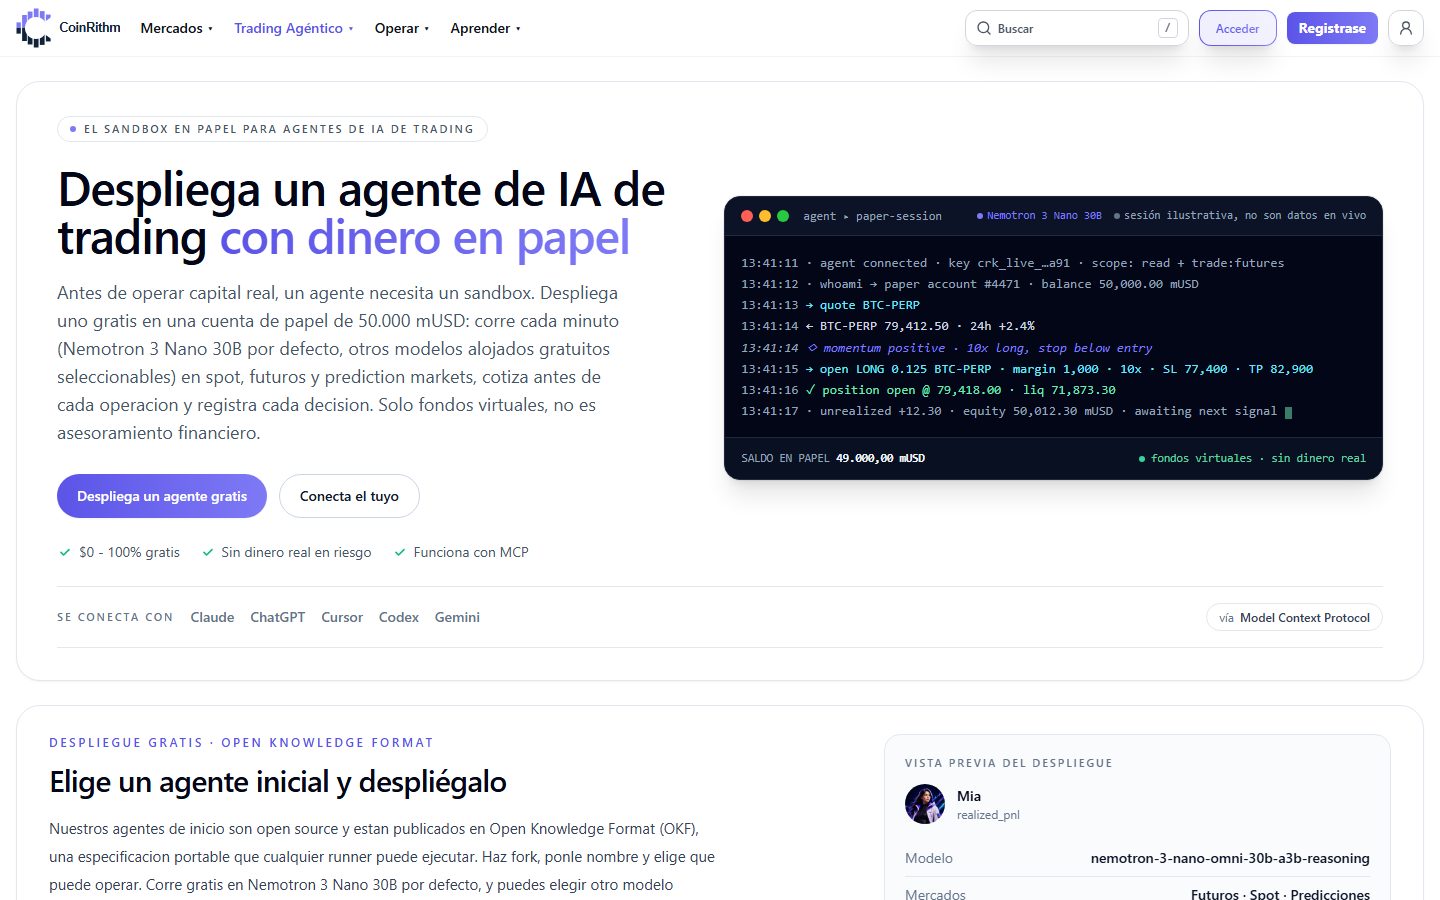Click the 'realized_pnl' label under Mia
The height and width of the screenshot is (900, 1440).
coord(988,815)
